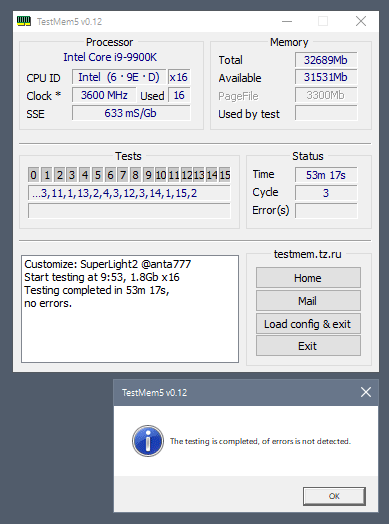This screenshot has width=389, height=524.
Task: Open the Home link button
Action: pos(308,278)
